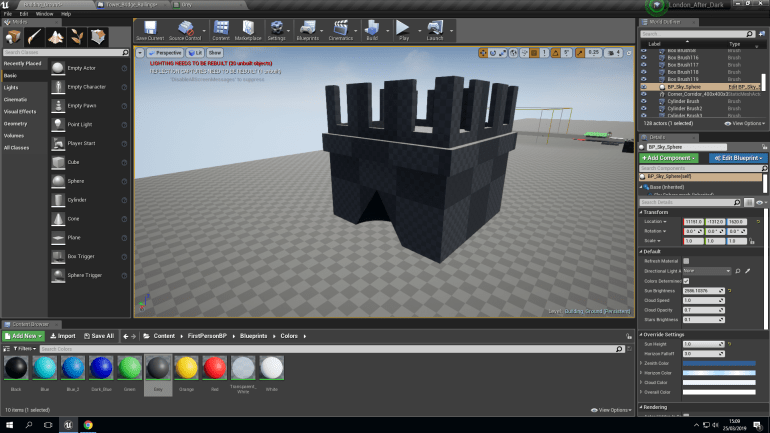Toggle scale snapping icon in viewport

580,53
